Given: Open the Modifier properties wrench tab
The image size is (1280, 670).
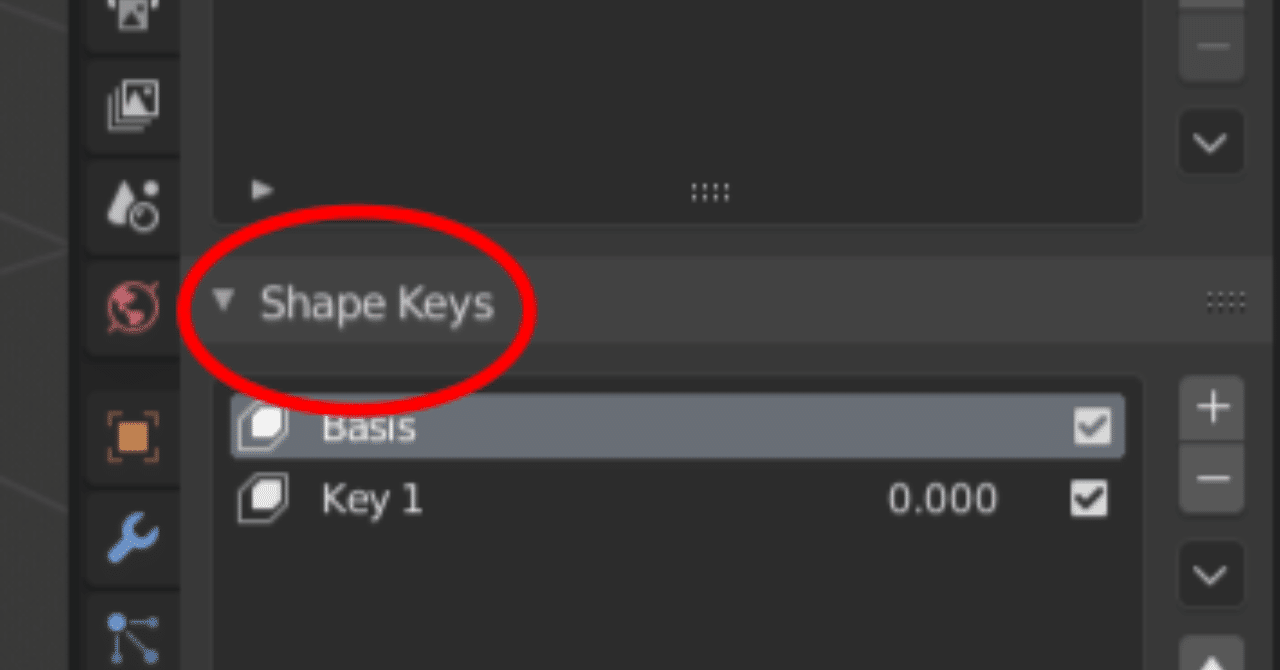Looking at the screenshot, I should click(x=133, y=538).
